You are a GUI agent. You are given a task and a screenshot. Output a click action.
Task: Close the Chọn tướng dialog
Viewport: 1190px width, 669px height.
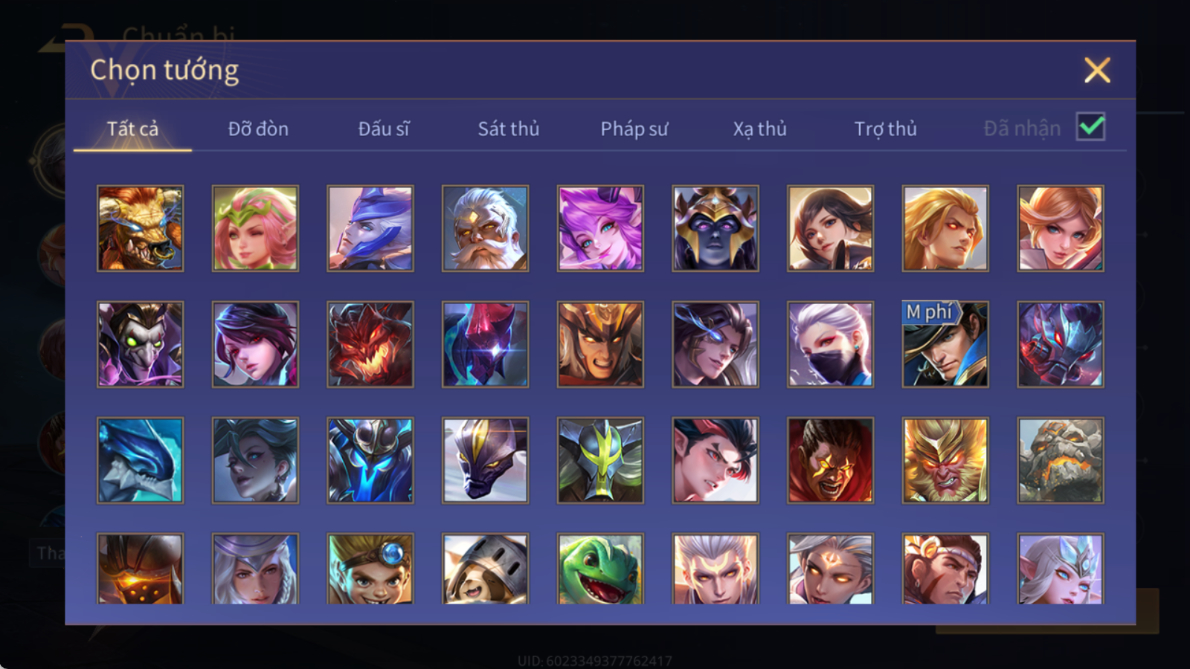pyautogui.click(x=1097, y=71)
